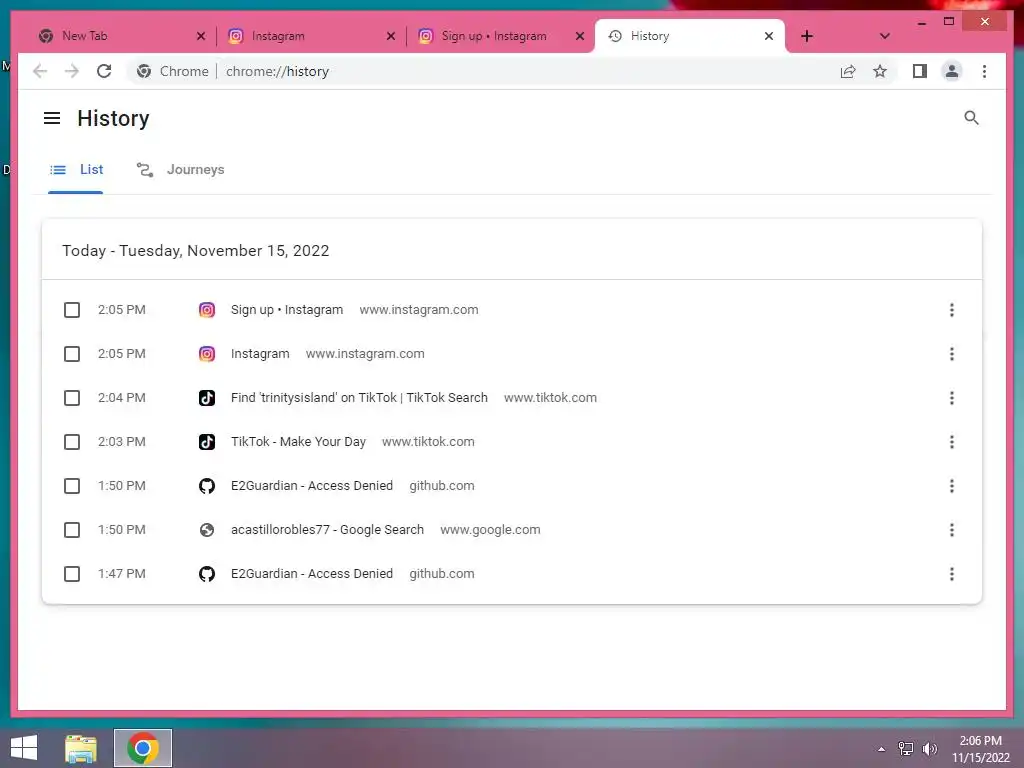Check the 1:47 PM E2Guardian entry checkbox
The image size is (1024, 768).
(72, 574)
